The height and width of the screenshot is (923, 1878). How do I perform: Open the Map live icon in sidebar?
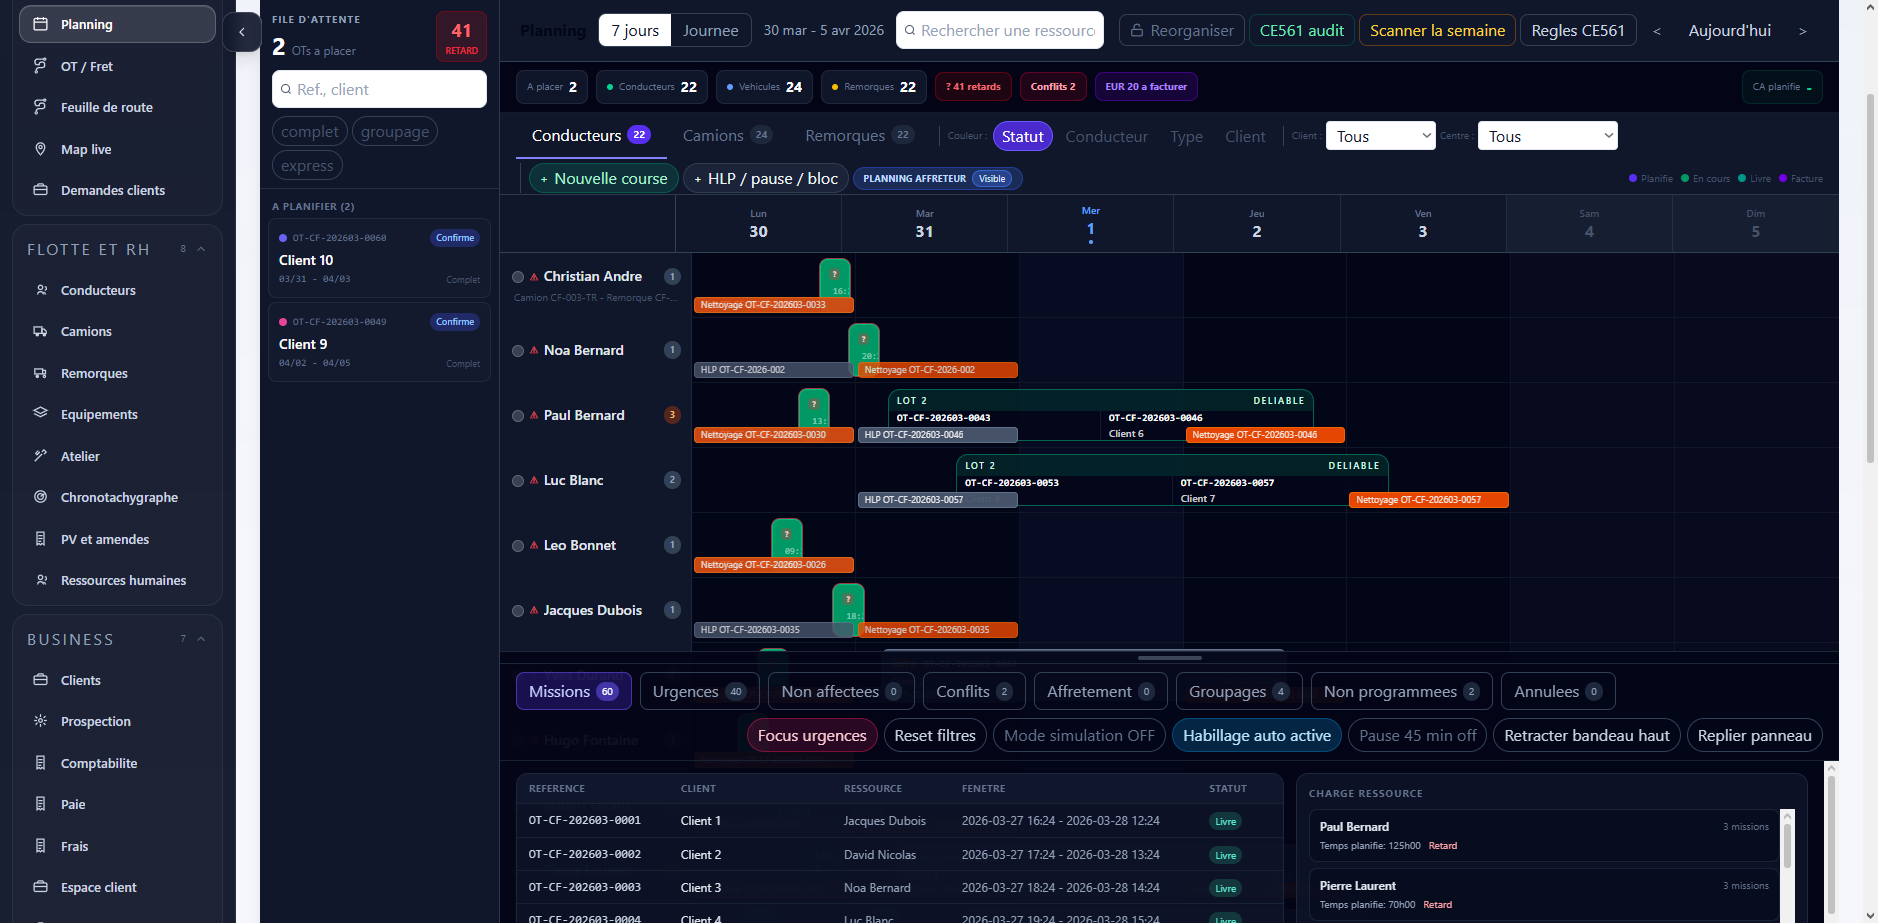(x=41, y=149)
